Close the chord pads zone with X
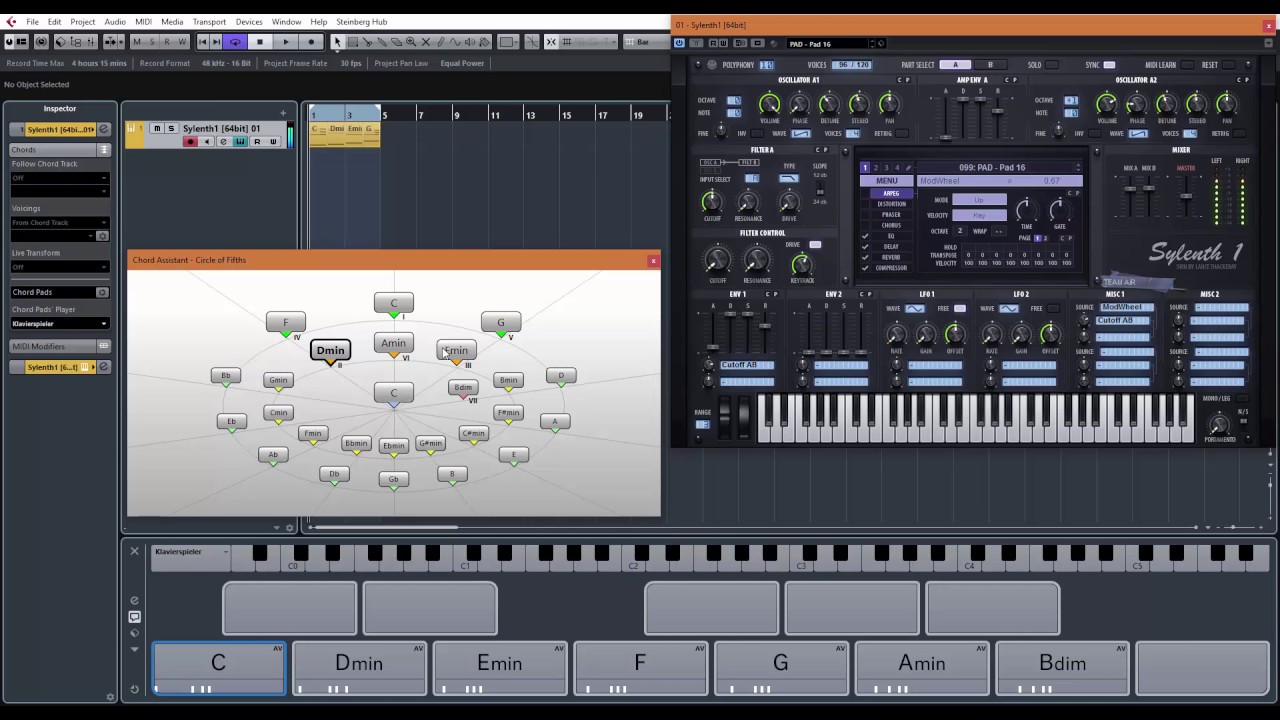1280x720 pixels. tap(134, 551)
